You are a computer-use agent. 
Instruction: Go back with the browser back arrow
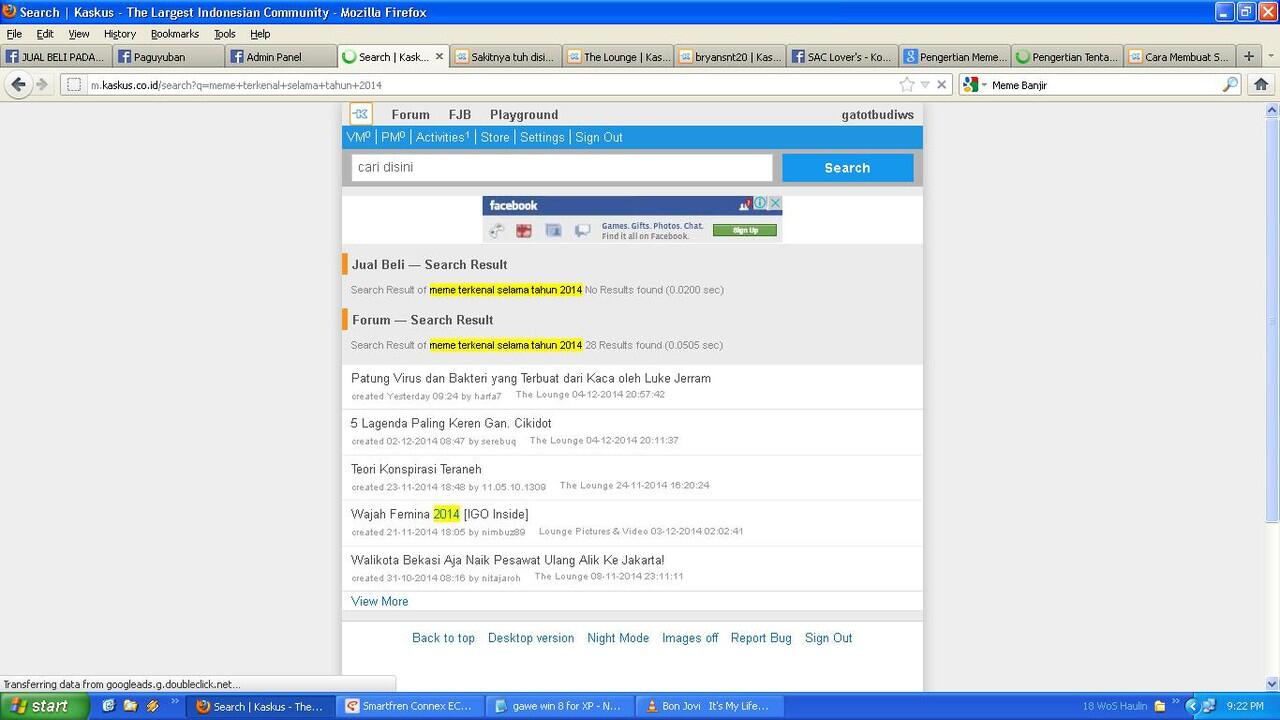18,85
